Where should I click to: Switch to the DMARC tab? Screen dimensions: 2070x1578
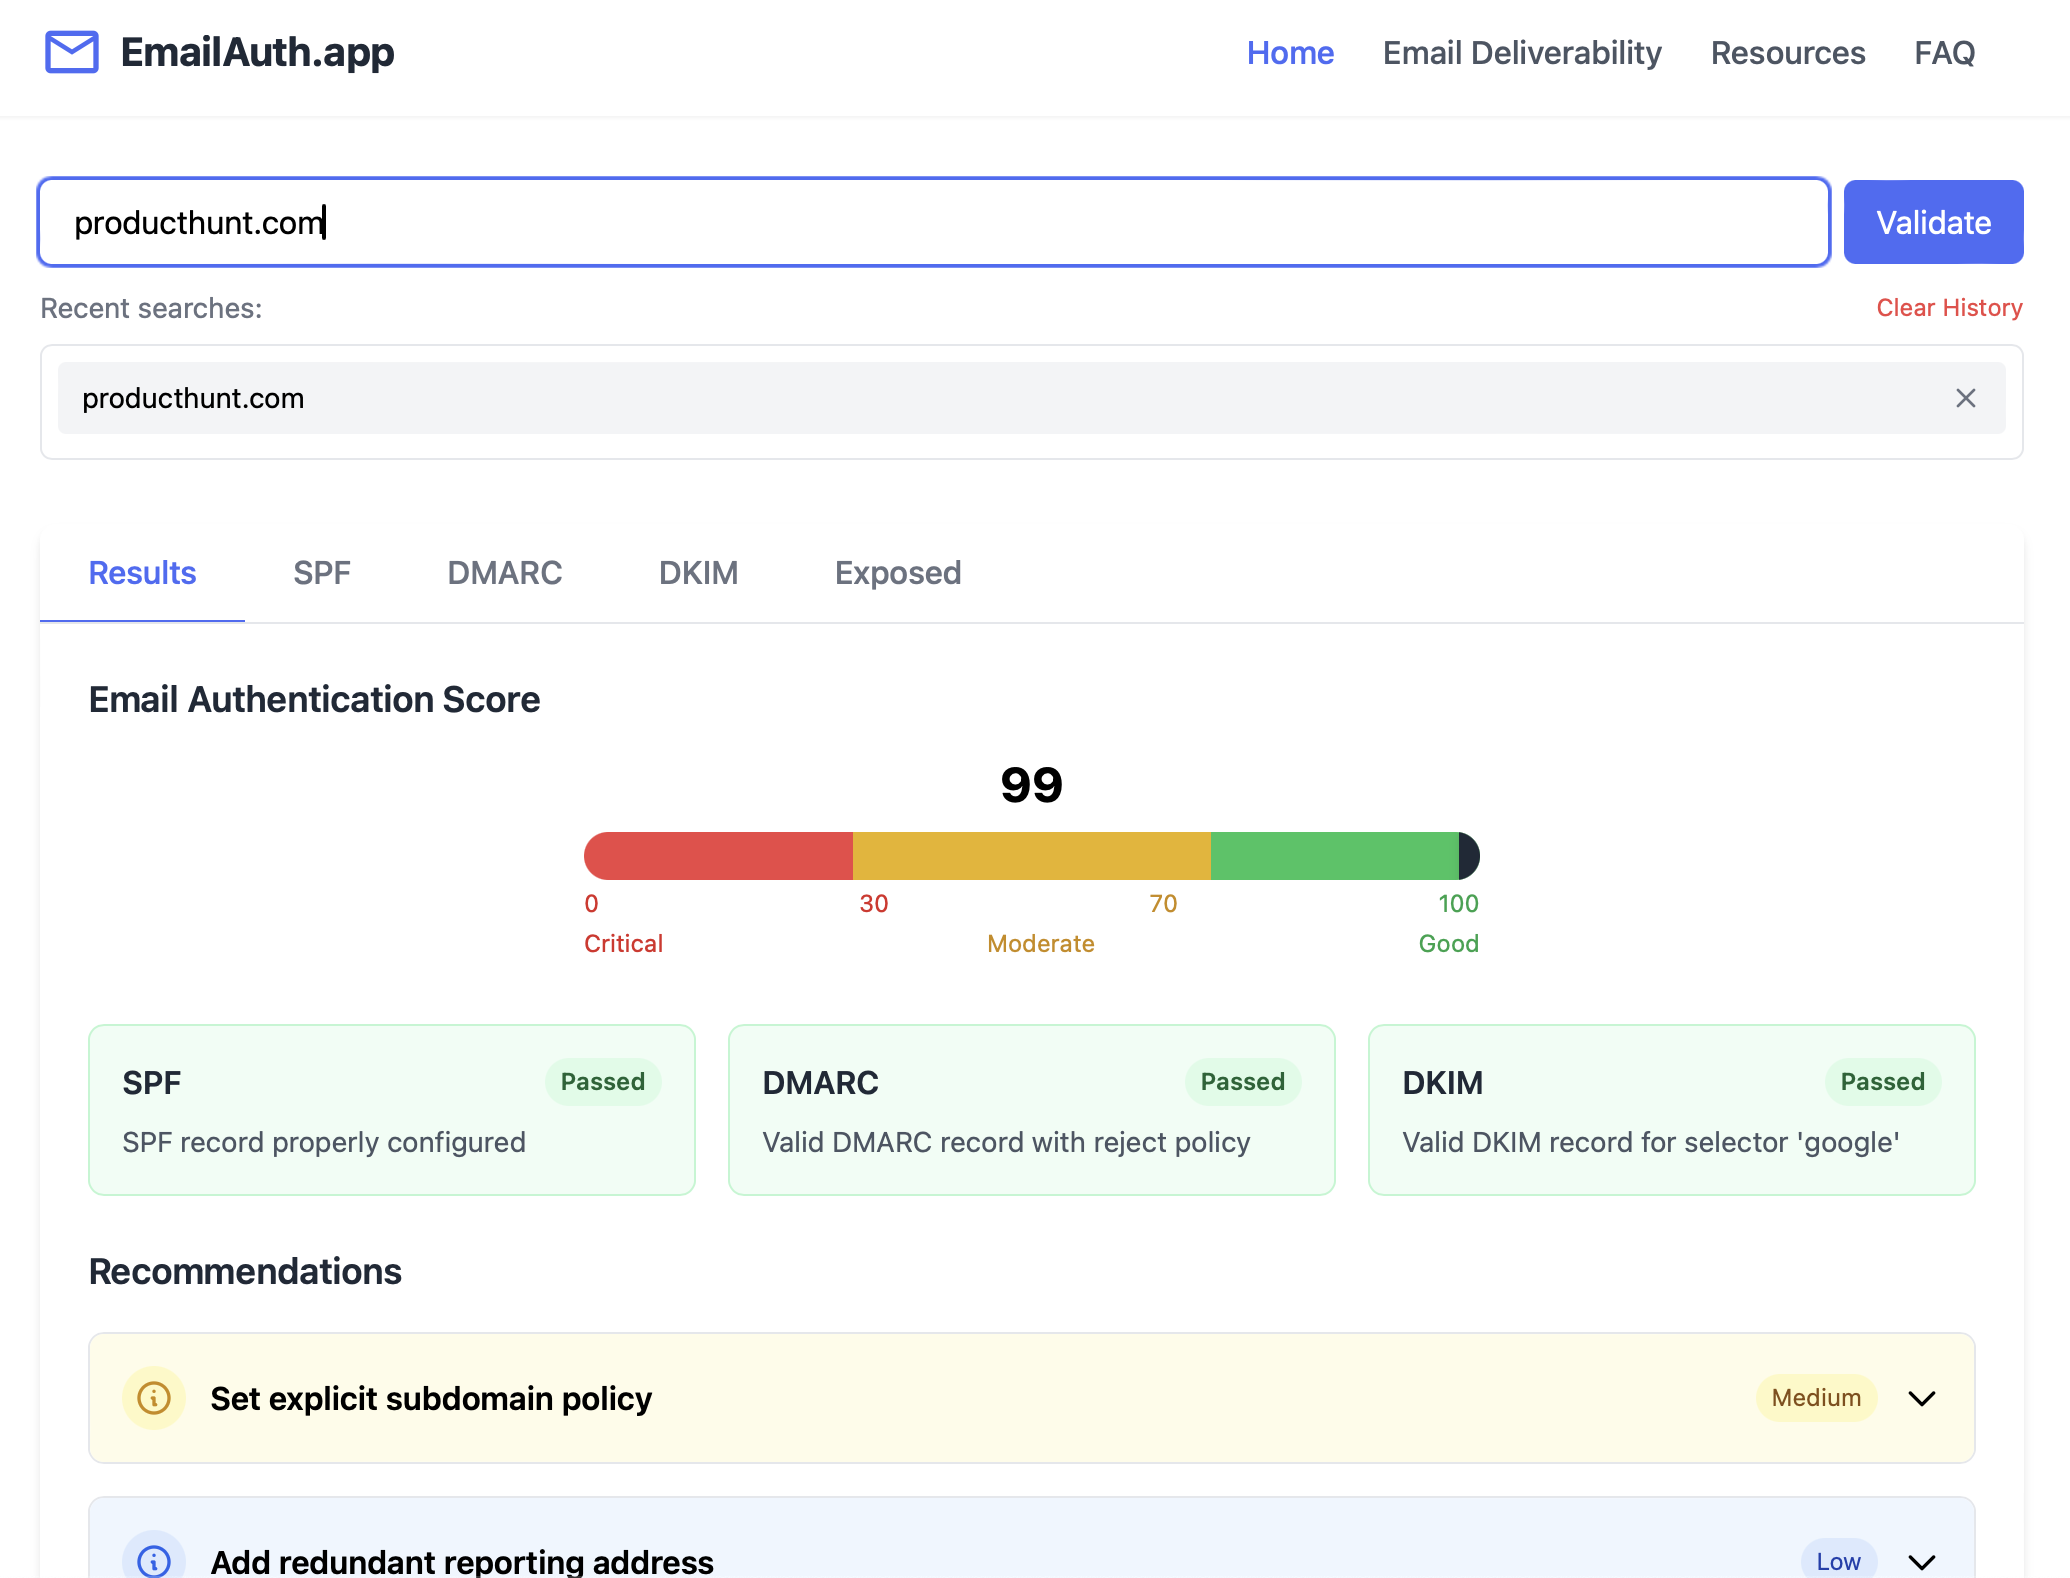click(505, 573)
